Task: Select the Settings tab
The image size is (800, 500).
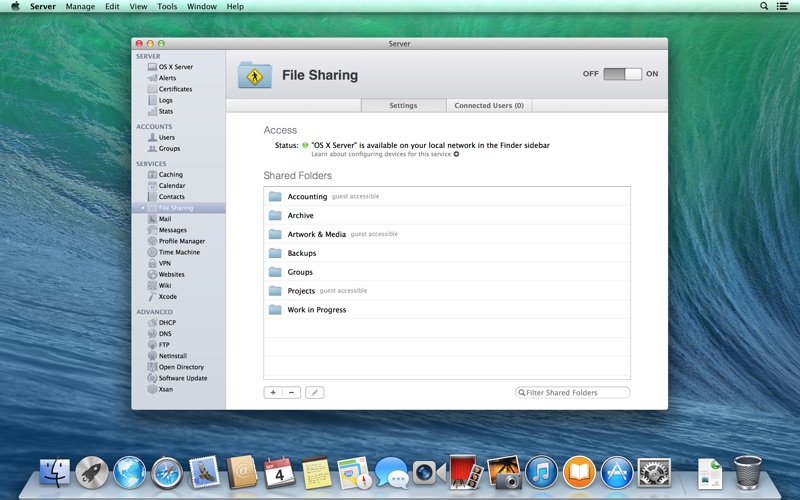Action: [x=403, y=105]
